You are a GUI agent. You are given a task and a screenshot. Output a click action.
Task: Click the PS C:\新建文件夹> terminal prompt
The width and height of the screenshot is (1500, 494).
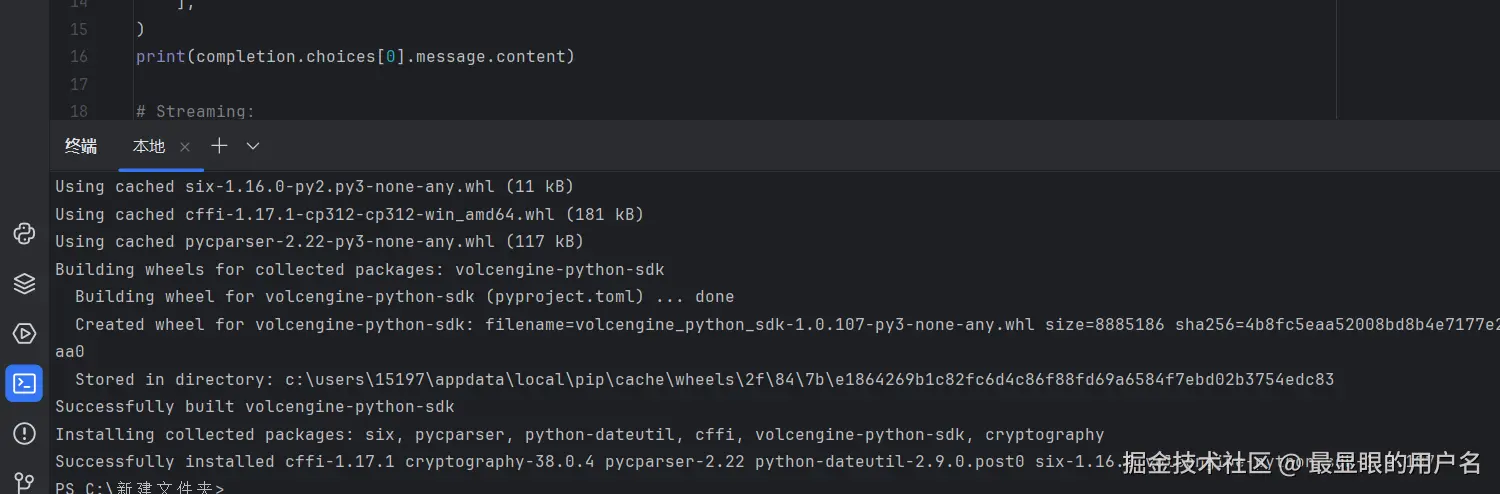click(140, 488)
